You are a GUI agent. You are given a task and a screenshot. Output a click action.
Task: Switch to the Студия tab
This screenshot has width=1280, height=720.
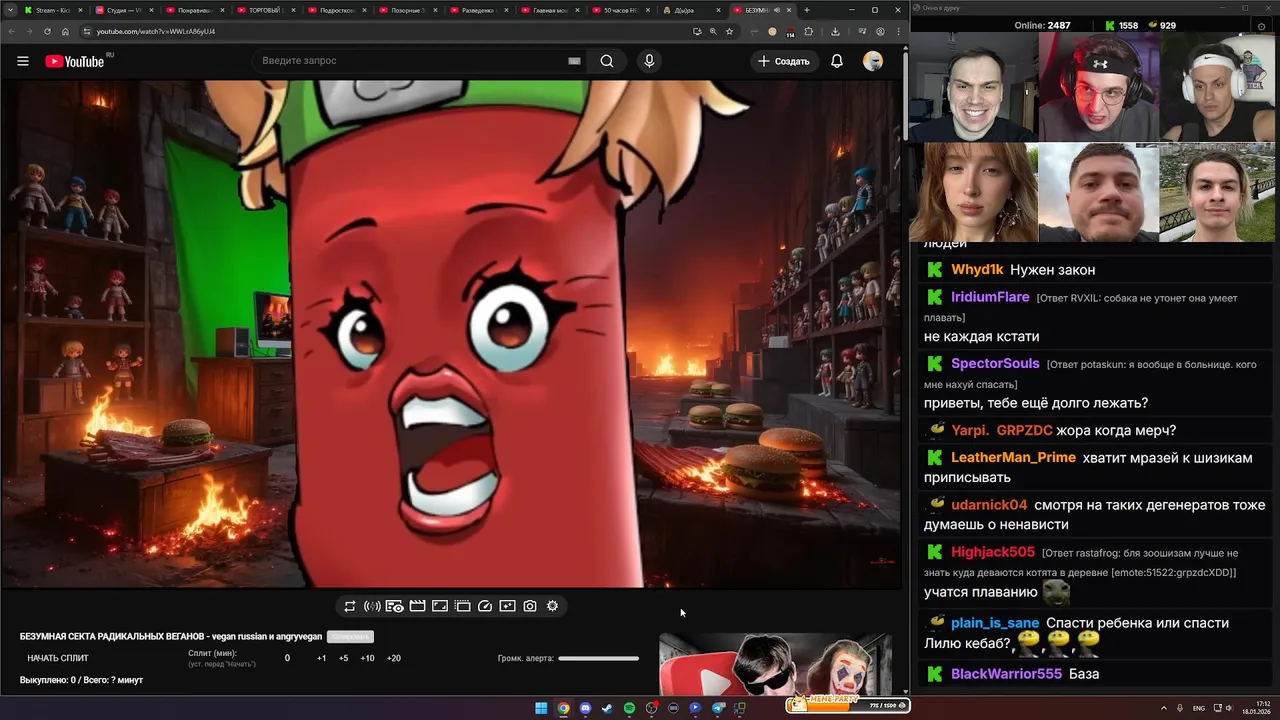[124, 10]
